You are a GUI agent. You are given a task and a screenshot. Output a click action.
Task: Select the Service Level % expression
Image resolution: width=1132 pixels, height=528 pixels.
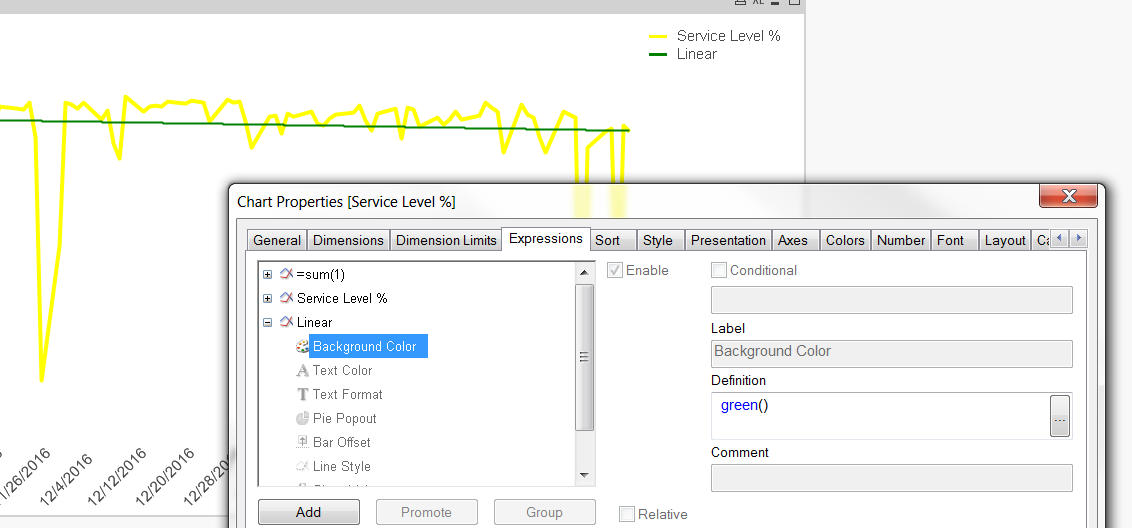342,298
